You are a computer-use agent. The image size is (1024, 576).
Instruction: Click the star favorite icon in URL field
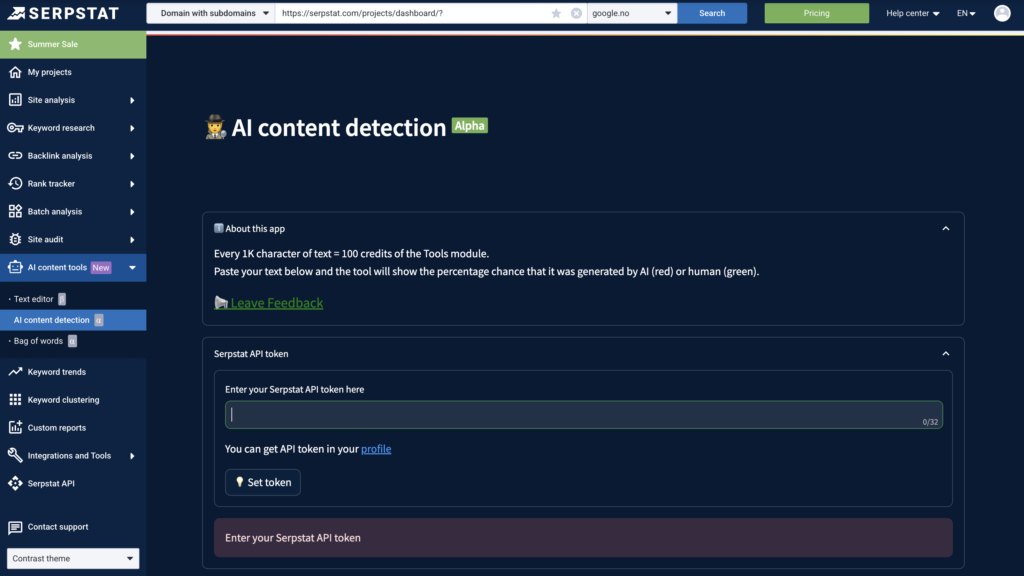[x=556, y=13]
